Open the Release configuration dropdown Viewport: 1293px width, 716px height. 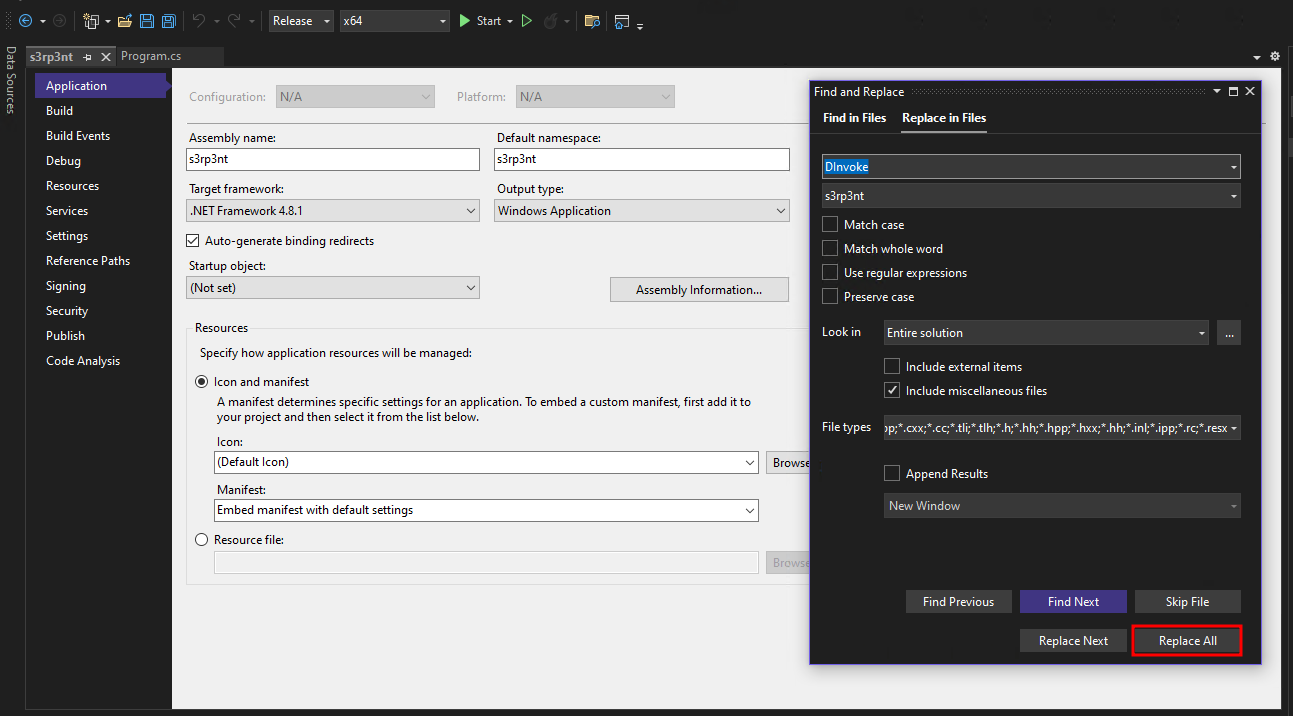[301, 21]
